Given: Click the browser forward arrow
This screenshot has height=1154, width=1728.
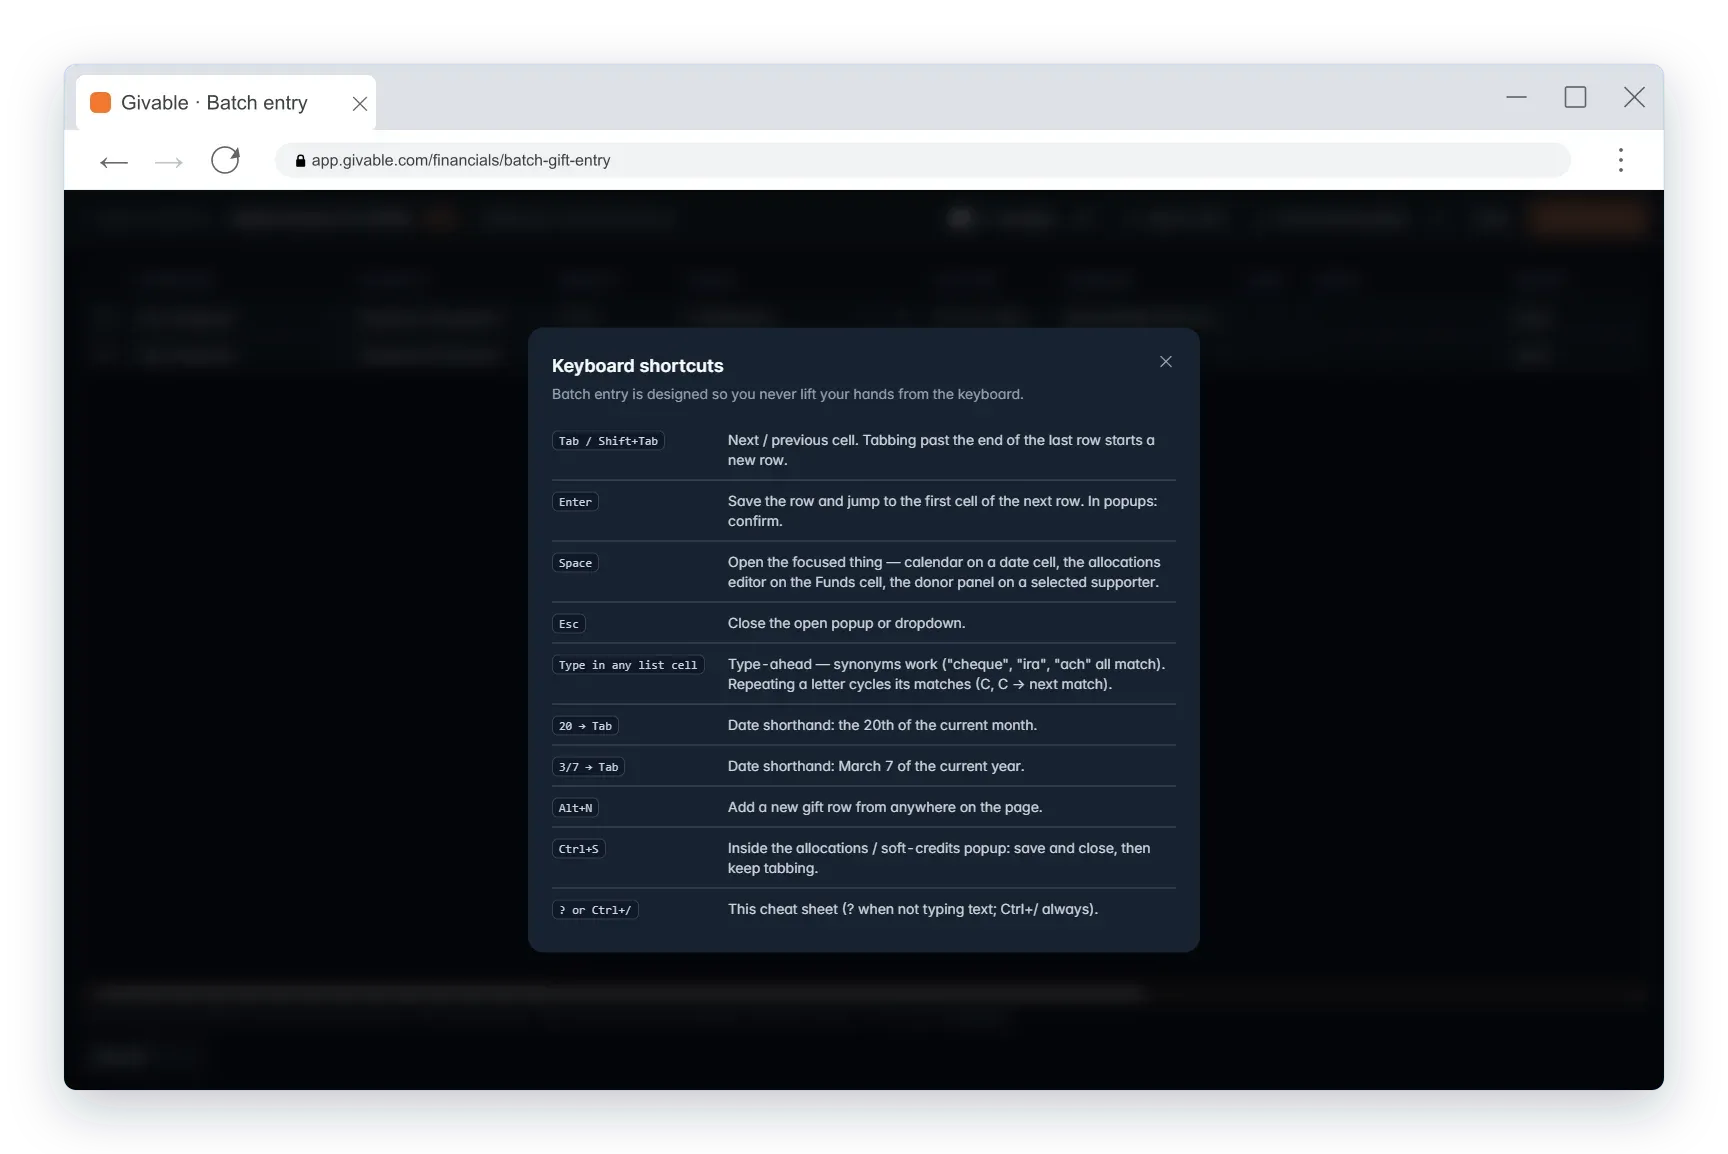Looking at the screenshot, I should click(x=169, y=161).
